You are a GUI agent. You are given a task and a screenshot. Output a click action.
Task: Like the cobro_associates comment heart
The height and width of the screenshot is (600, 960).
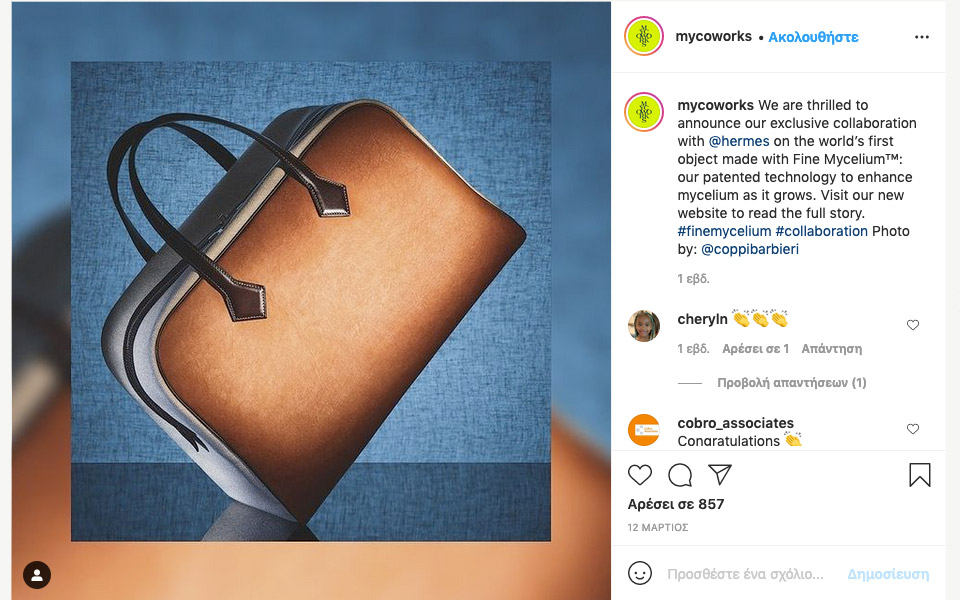click(913, 429)
